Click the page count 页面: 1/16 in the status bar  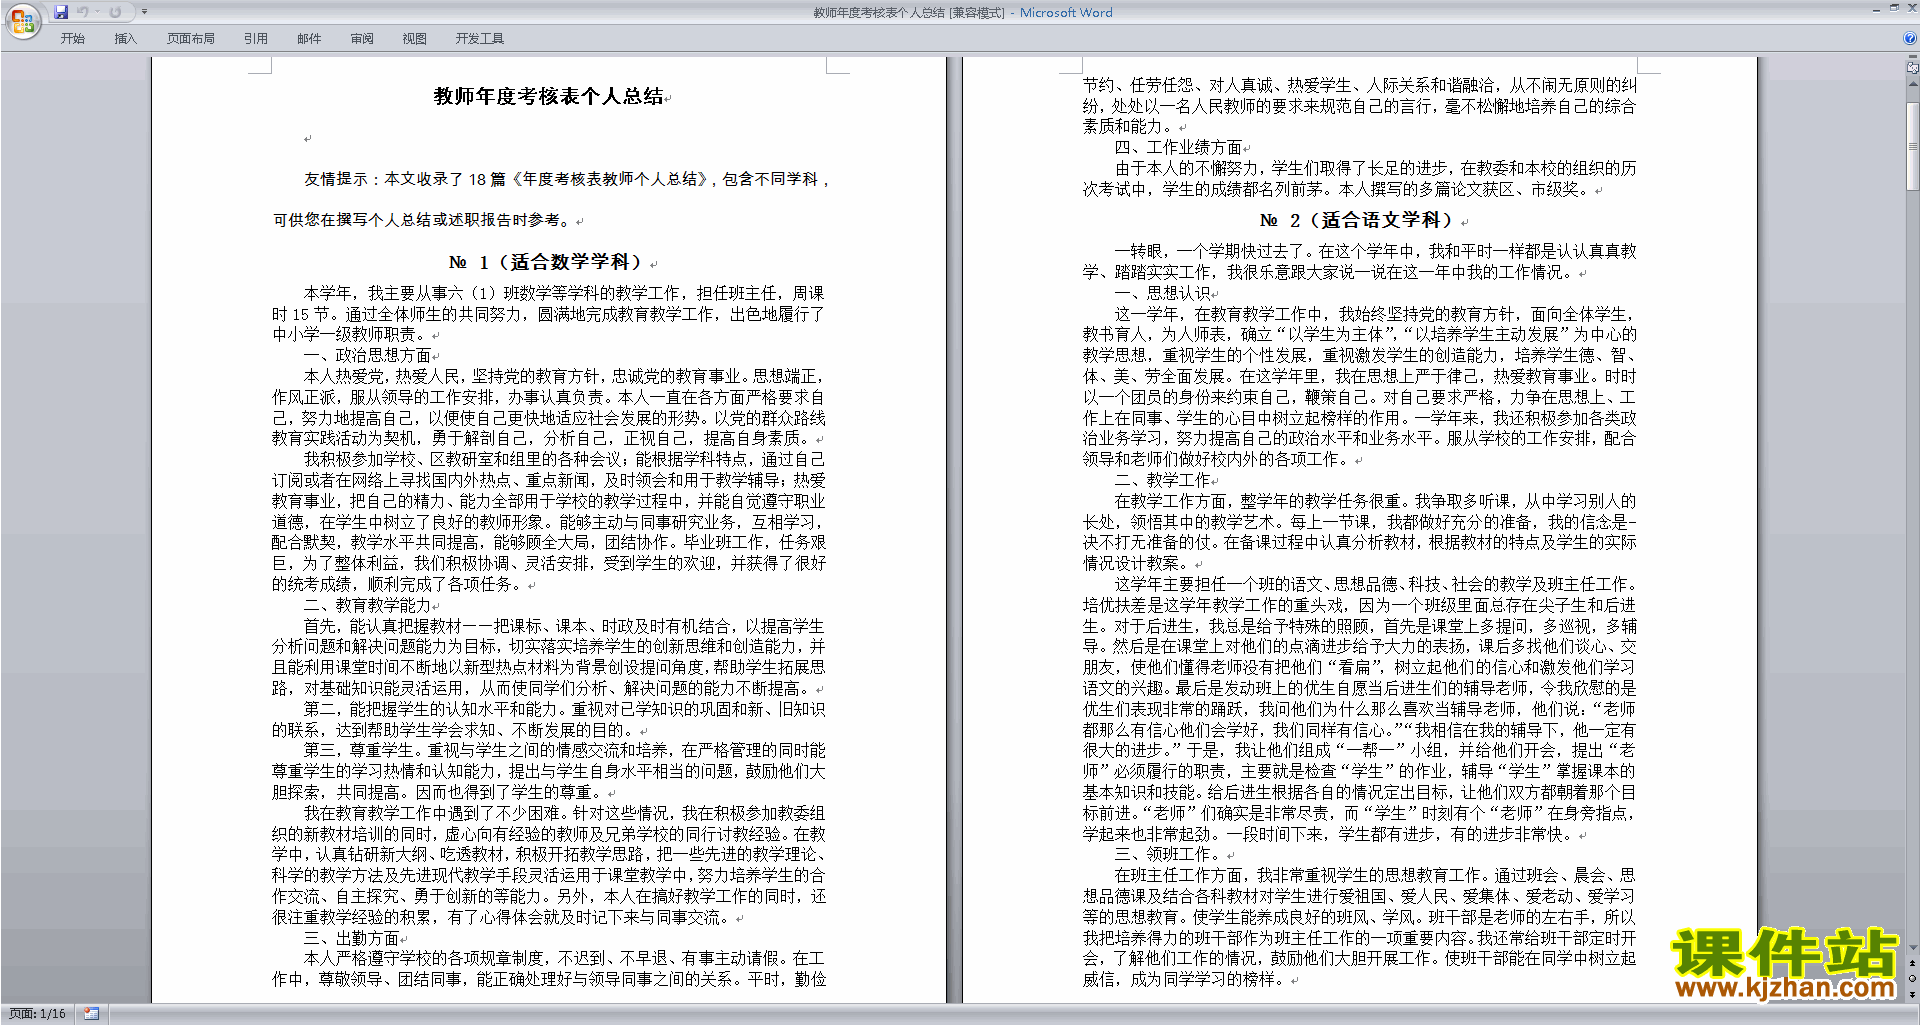37,1014
